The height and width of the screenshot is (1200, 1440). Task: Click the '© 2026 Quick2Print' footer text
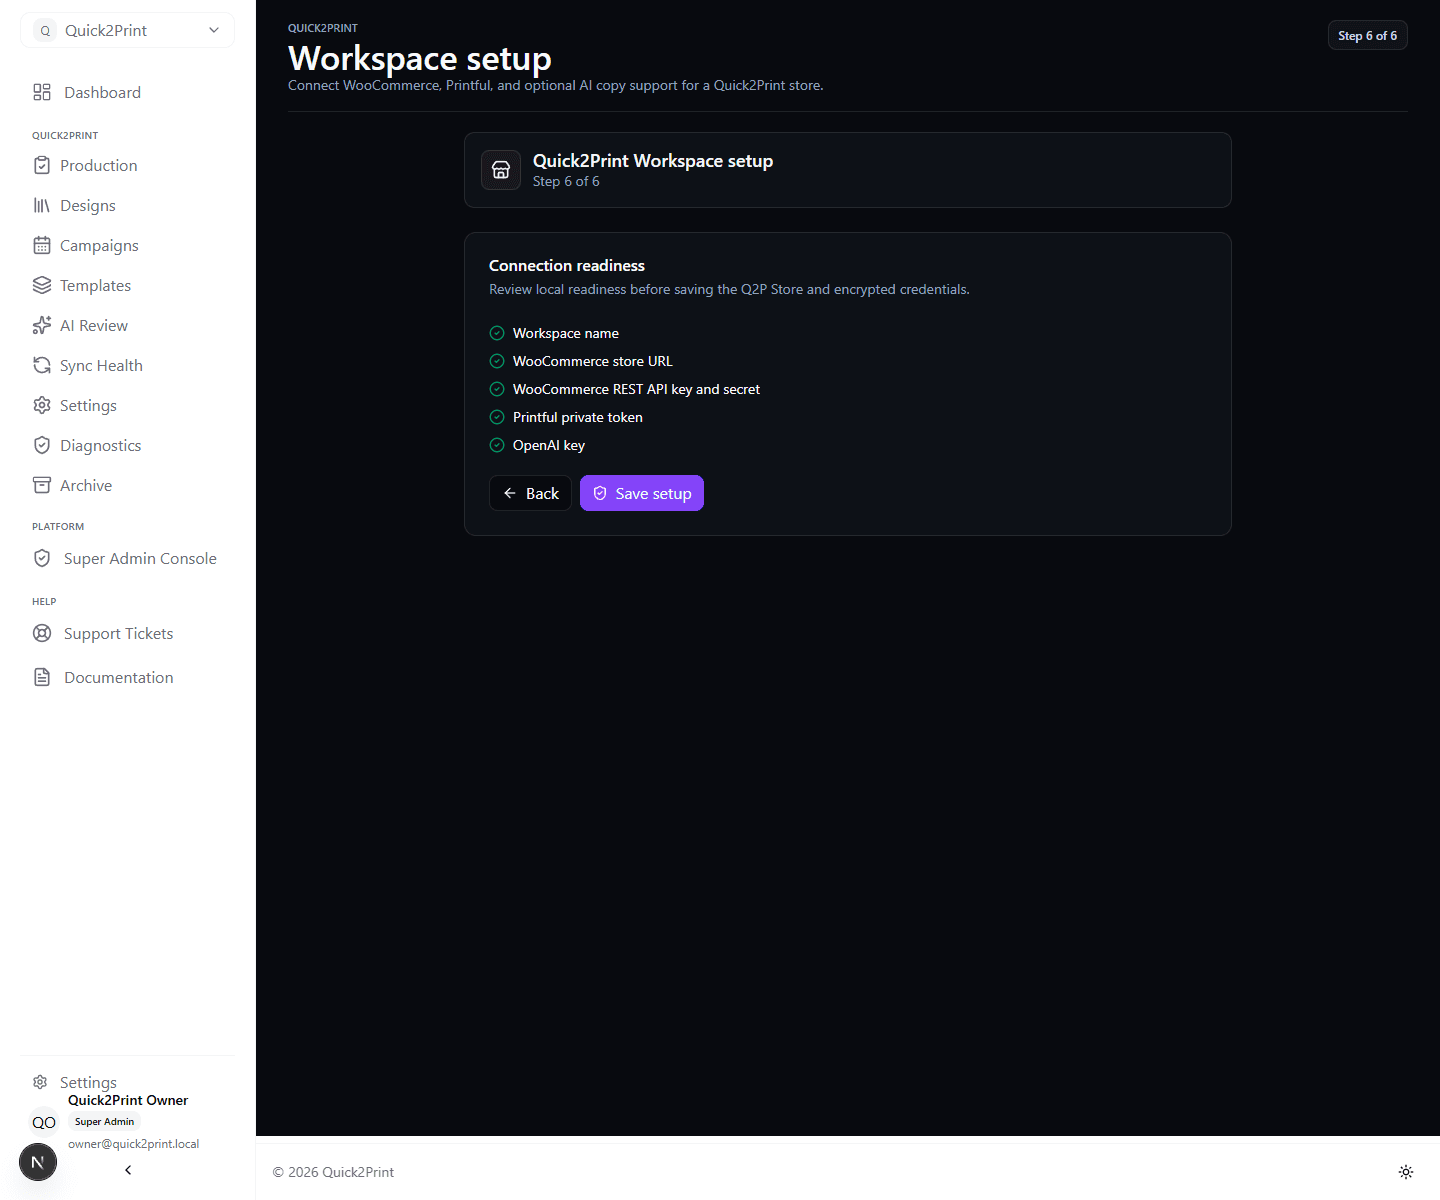click(333, 1172)
